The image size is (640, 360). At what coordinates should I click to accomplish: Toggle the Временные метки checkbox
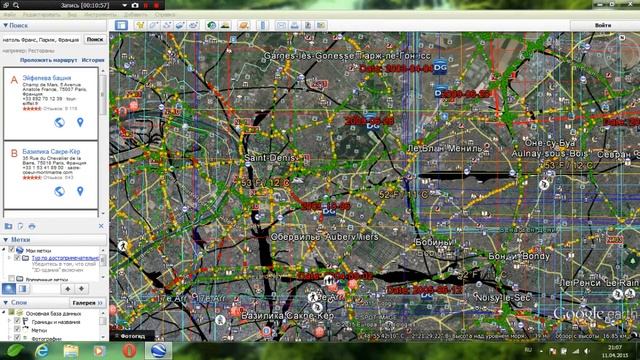11,279
